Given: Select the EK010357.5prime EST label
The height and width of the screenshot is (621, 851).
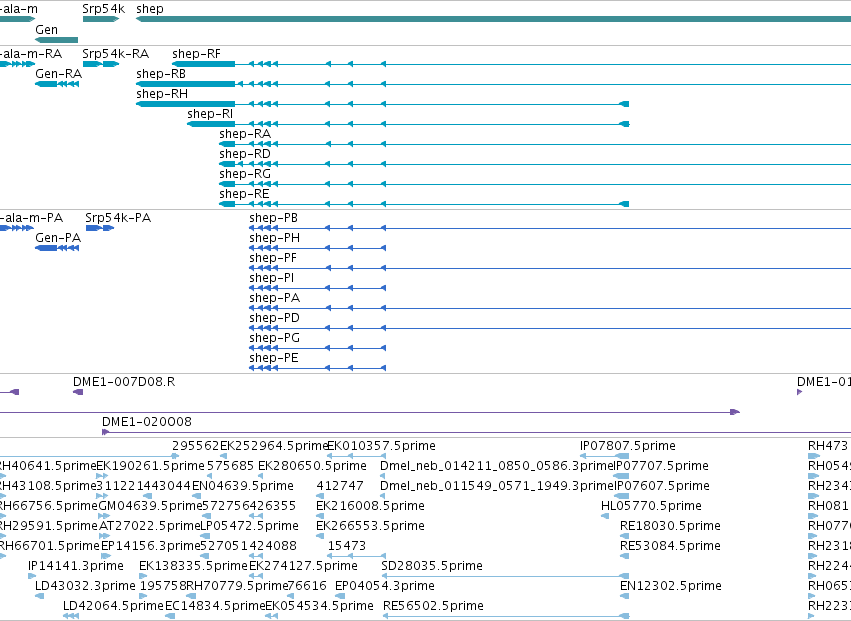Looking at the screenshot, I should [x=381, y=446].
